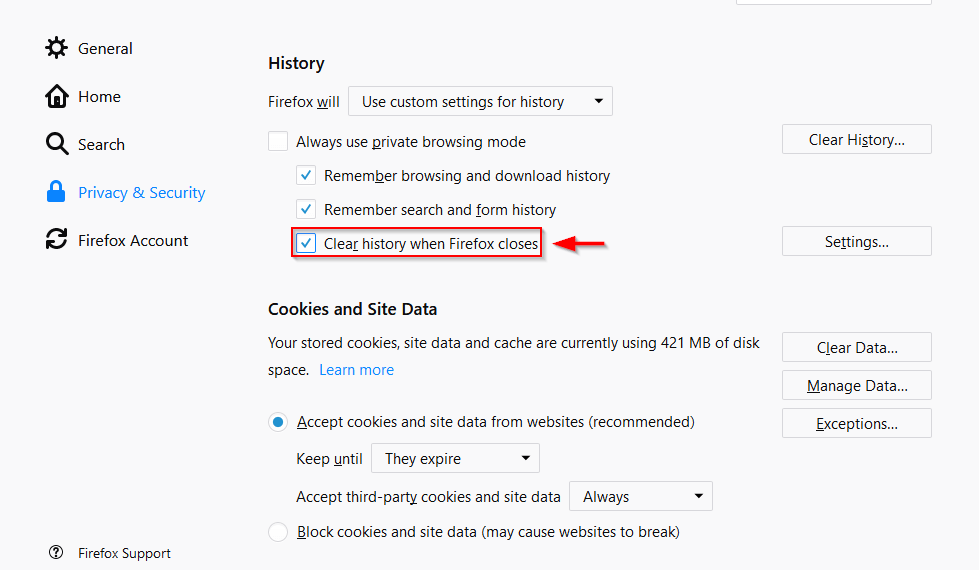This screenshot has width=979, height=570.
Task: Click the General gear icon
Action: [57, 48]
